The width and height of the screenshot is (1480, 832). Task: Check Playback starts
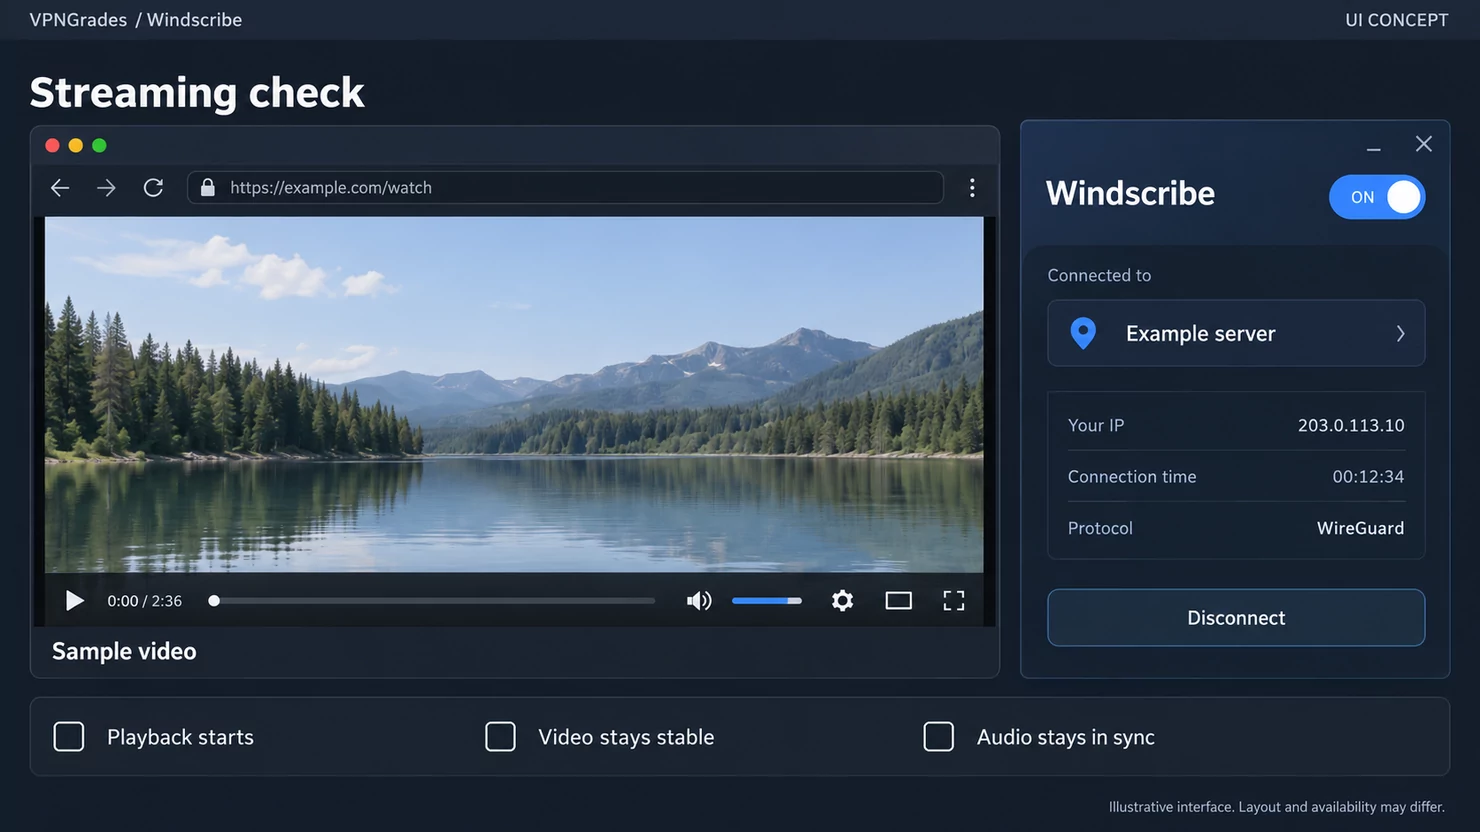[69, 737]
